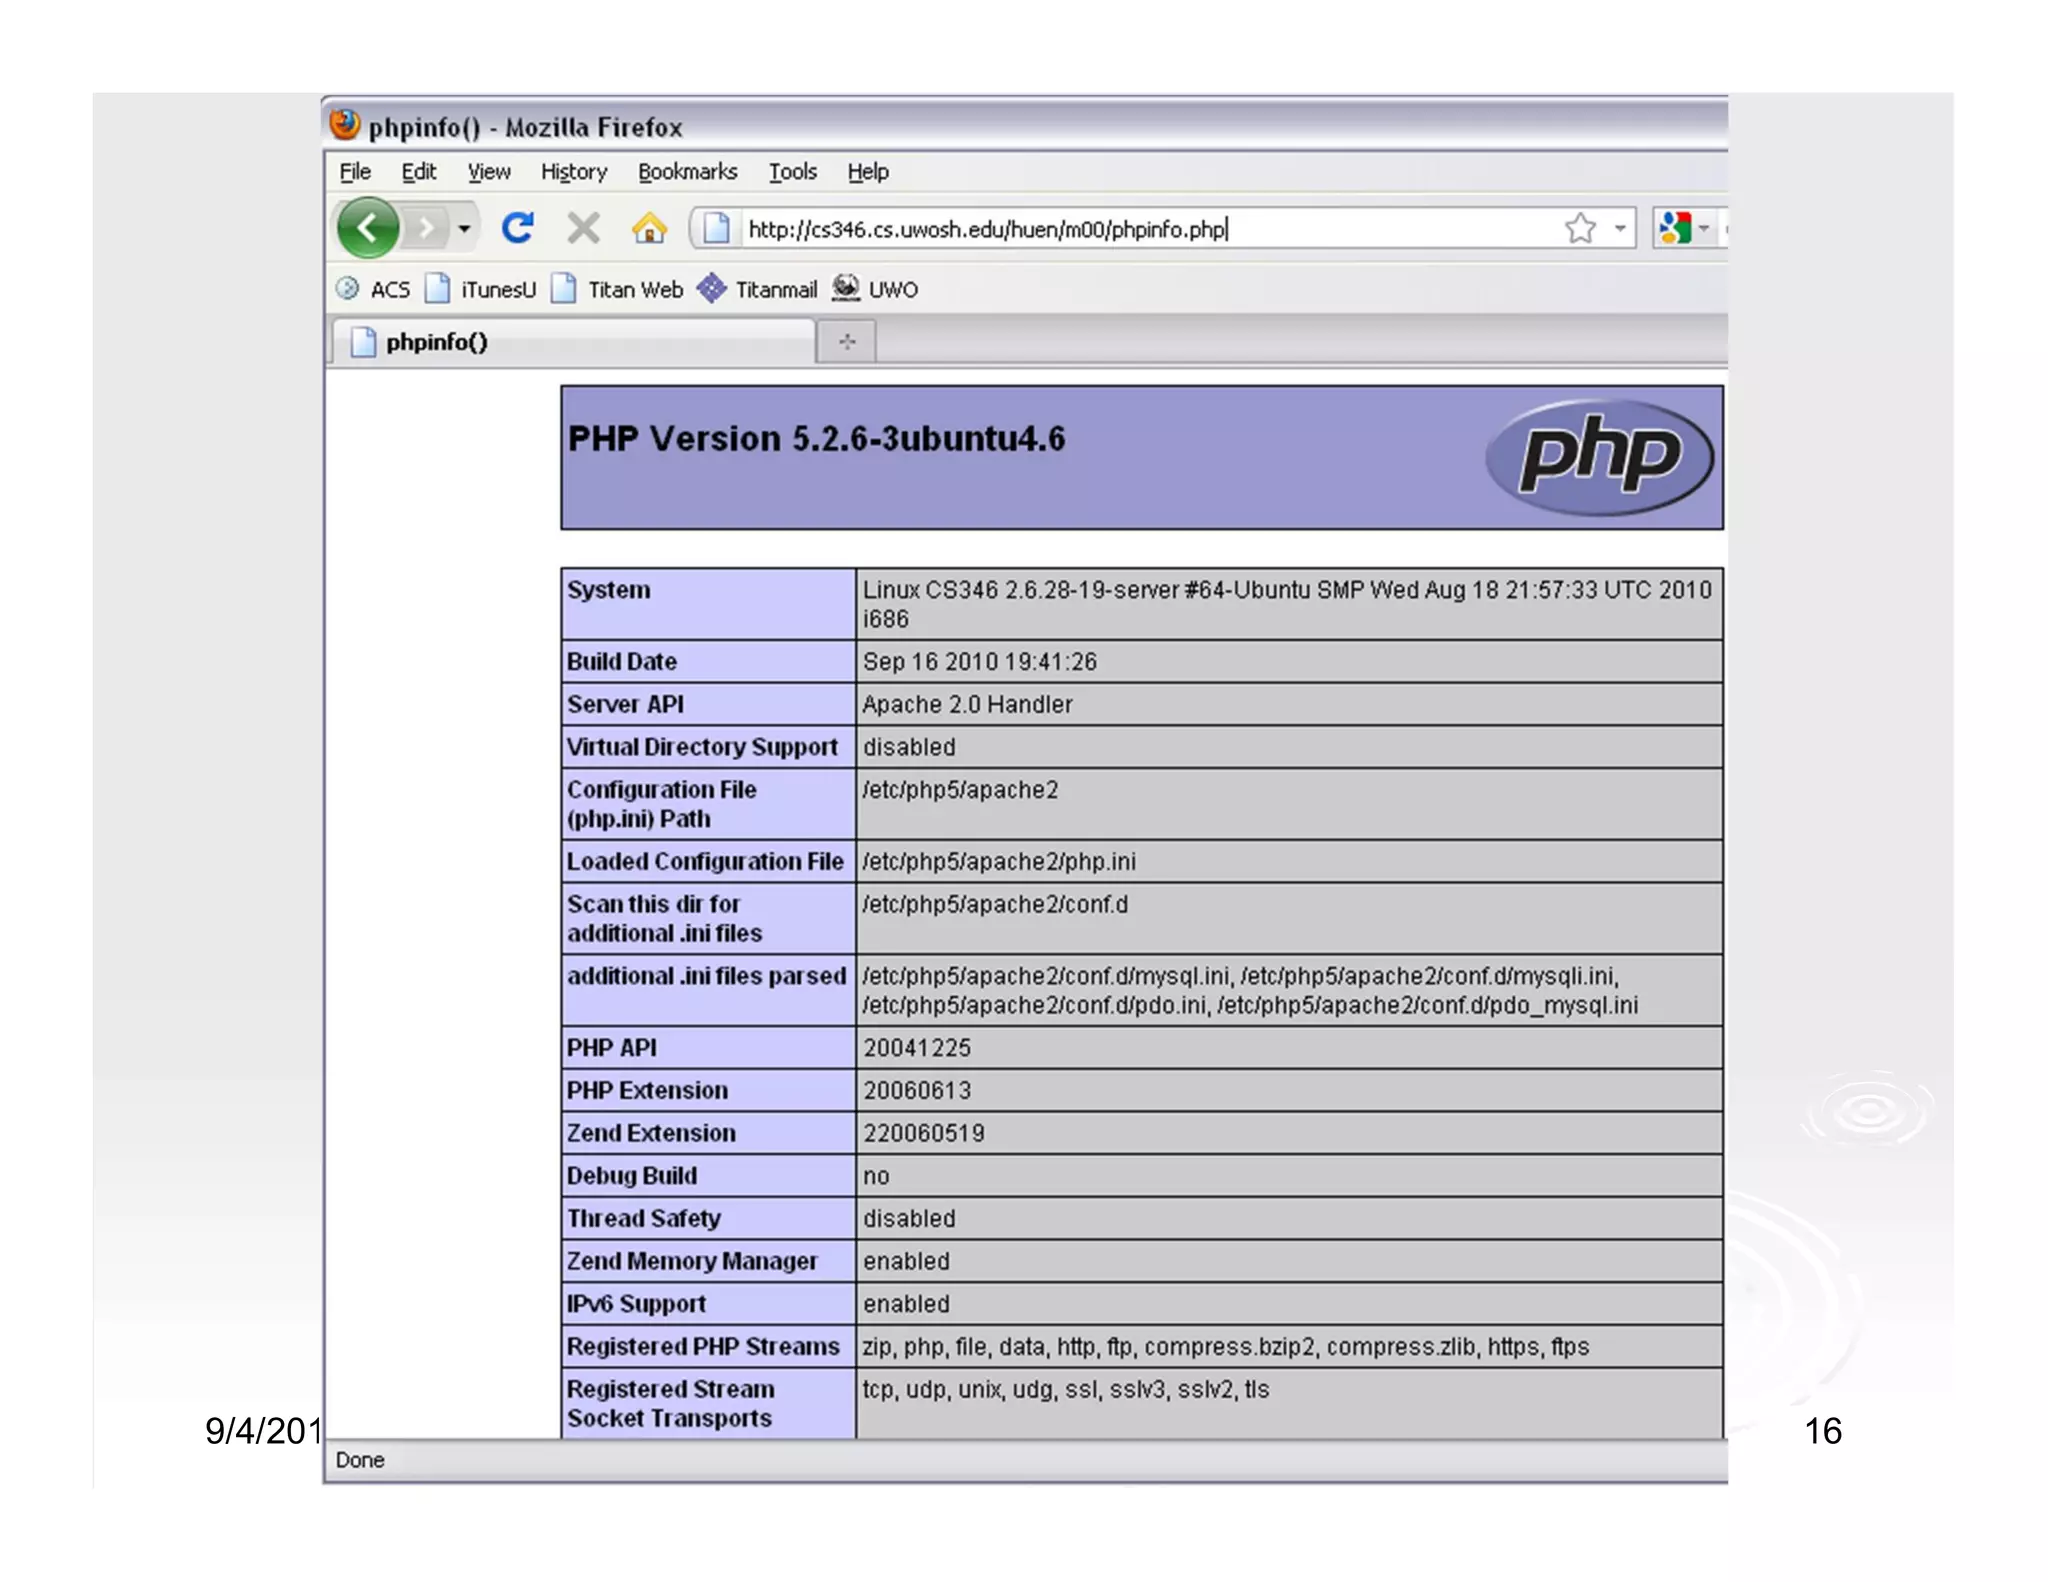
Task: Click the 'tcp, udp, unix, udg, ssl' transports value
Action: [x=1066, y=1390]
